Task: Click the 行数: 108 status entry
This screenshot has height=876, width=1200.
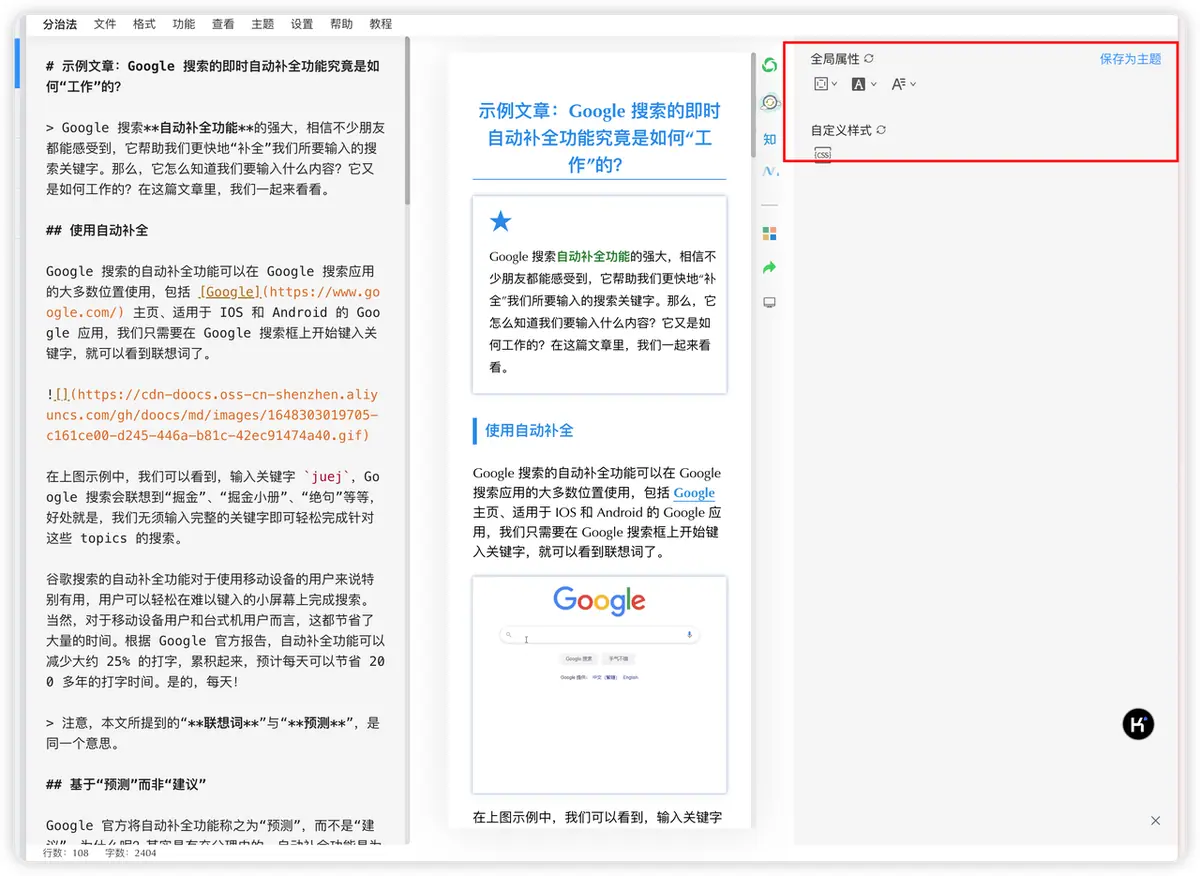Action: pos(66,853)
